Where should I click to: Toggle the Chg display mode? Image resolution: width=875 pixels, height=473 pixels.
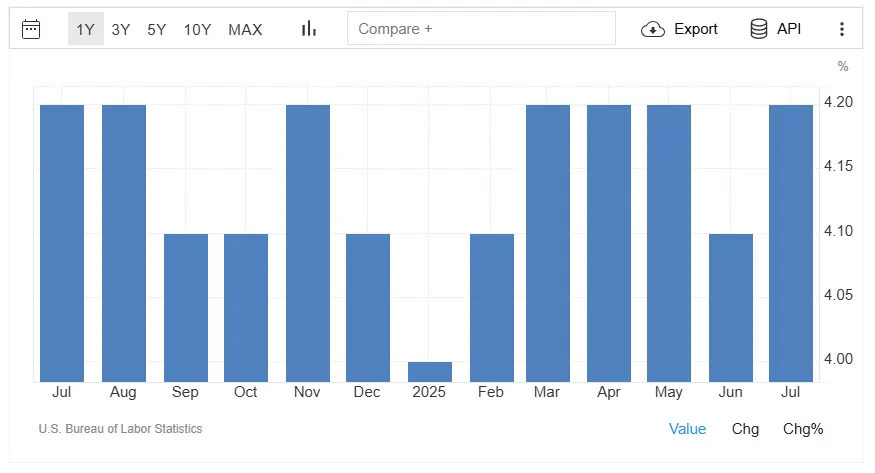click(745, 429)
